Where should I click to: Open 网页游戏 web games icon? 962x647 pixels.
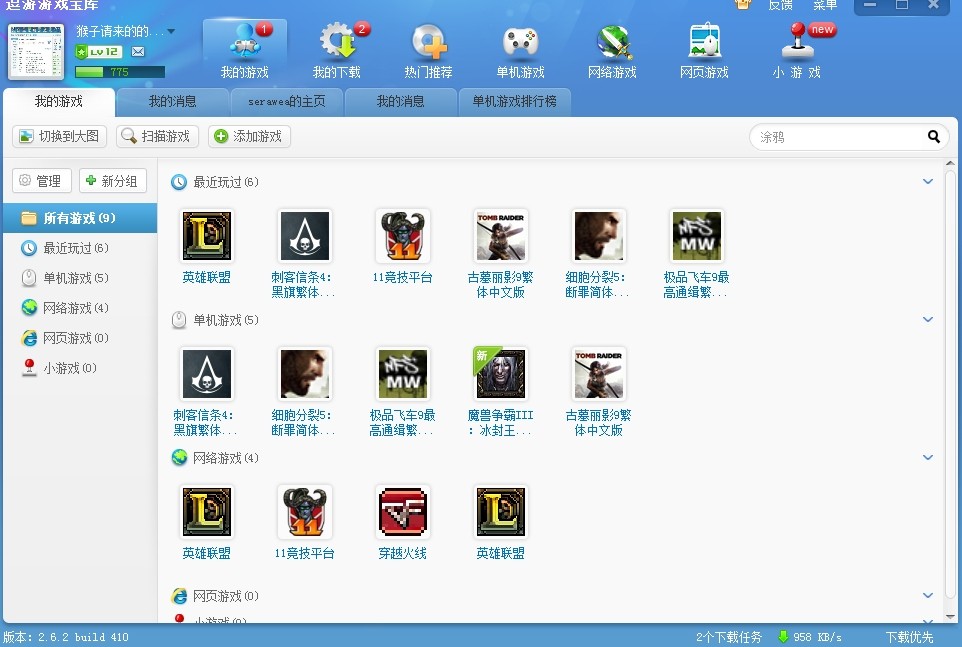click(x=704, y=52)
